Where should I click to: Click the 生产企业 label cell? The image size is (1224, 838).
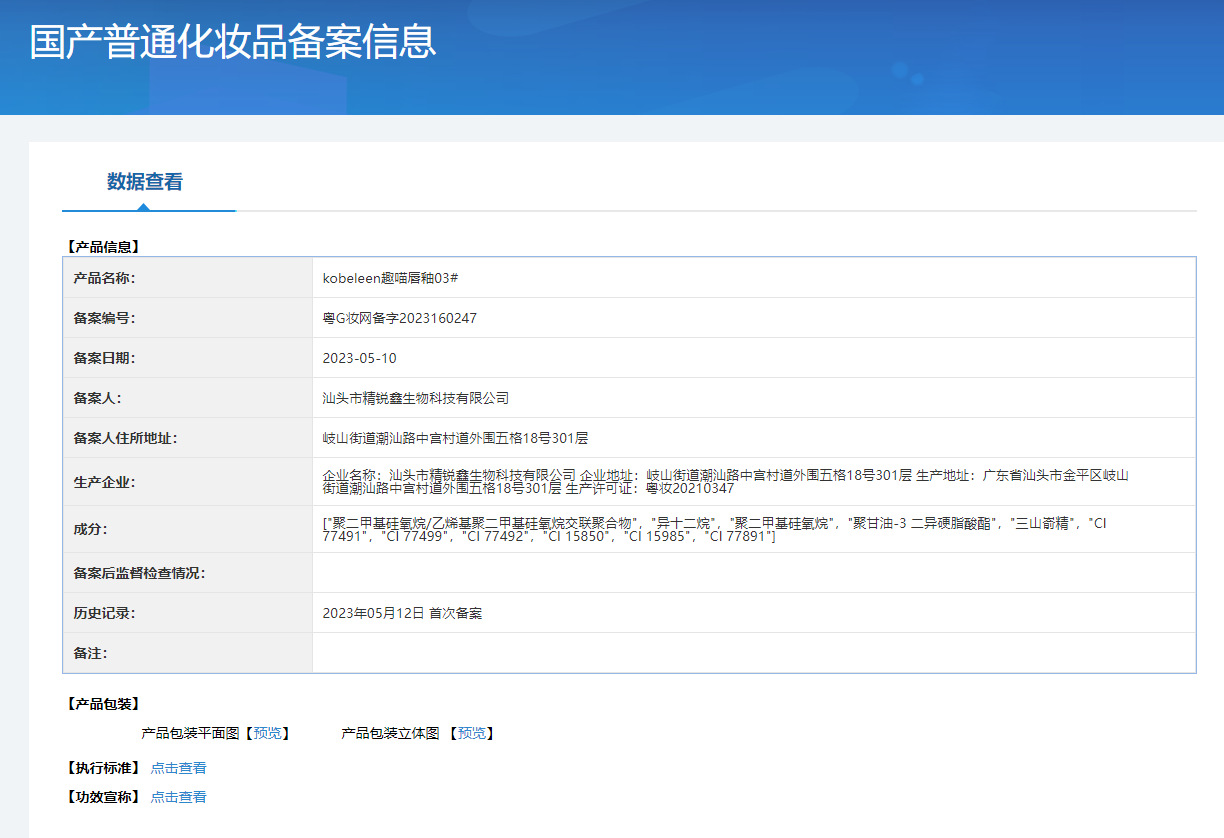(188, 482)
